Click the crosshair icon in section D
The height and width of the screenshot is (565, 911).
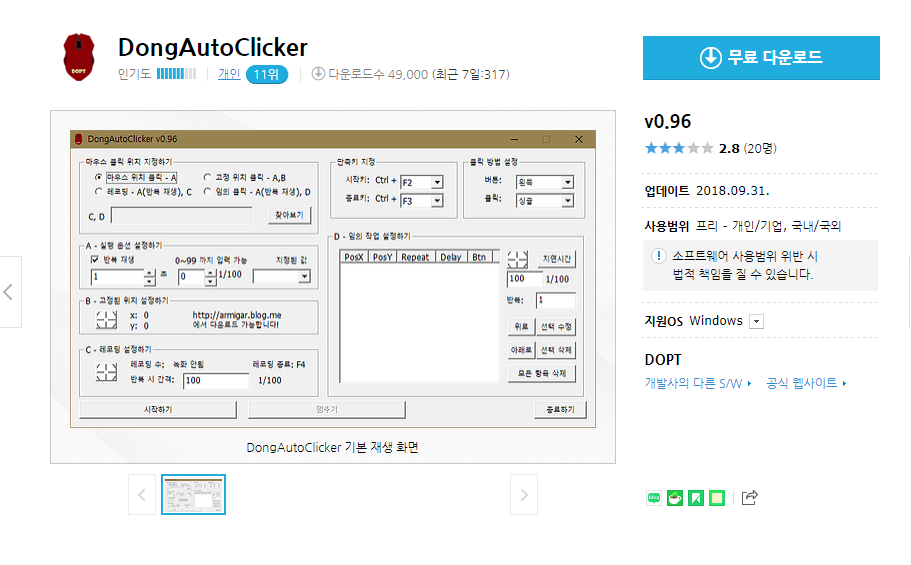click(x=517, y=259)
